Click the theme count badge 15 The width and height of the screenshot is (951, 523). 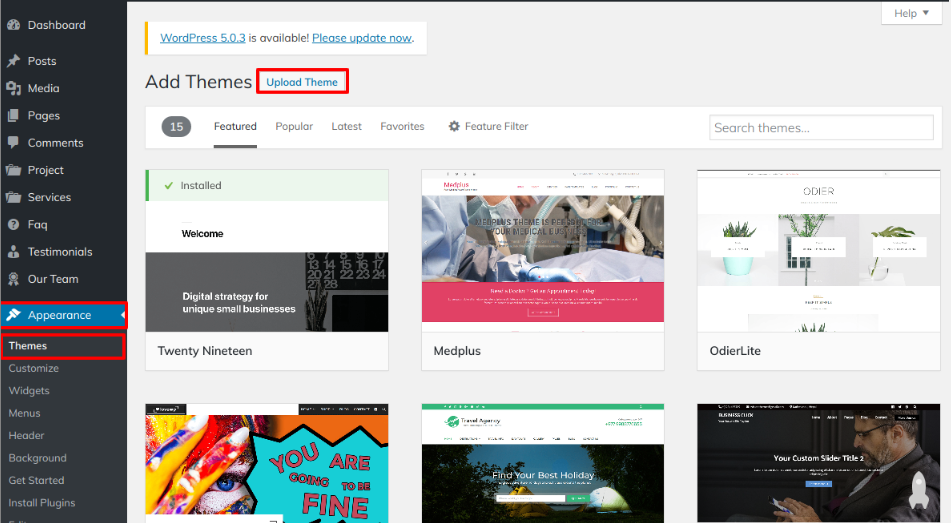(x=176, y=126)
